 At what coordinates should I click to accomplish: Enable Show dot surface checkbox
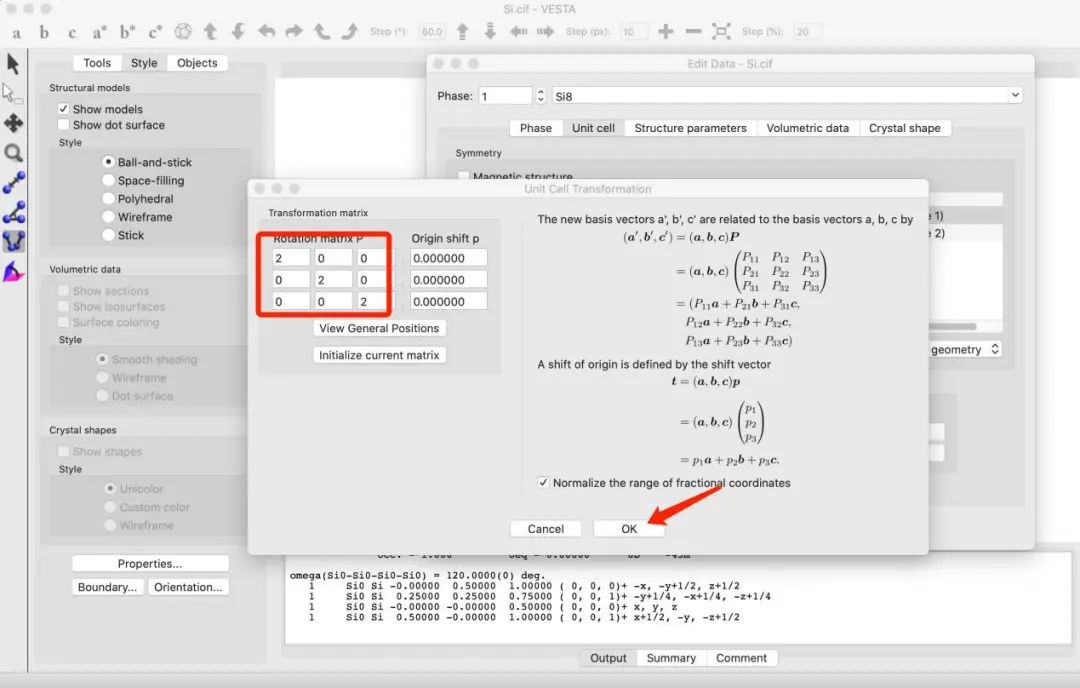click(63, 125)
